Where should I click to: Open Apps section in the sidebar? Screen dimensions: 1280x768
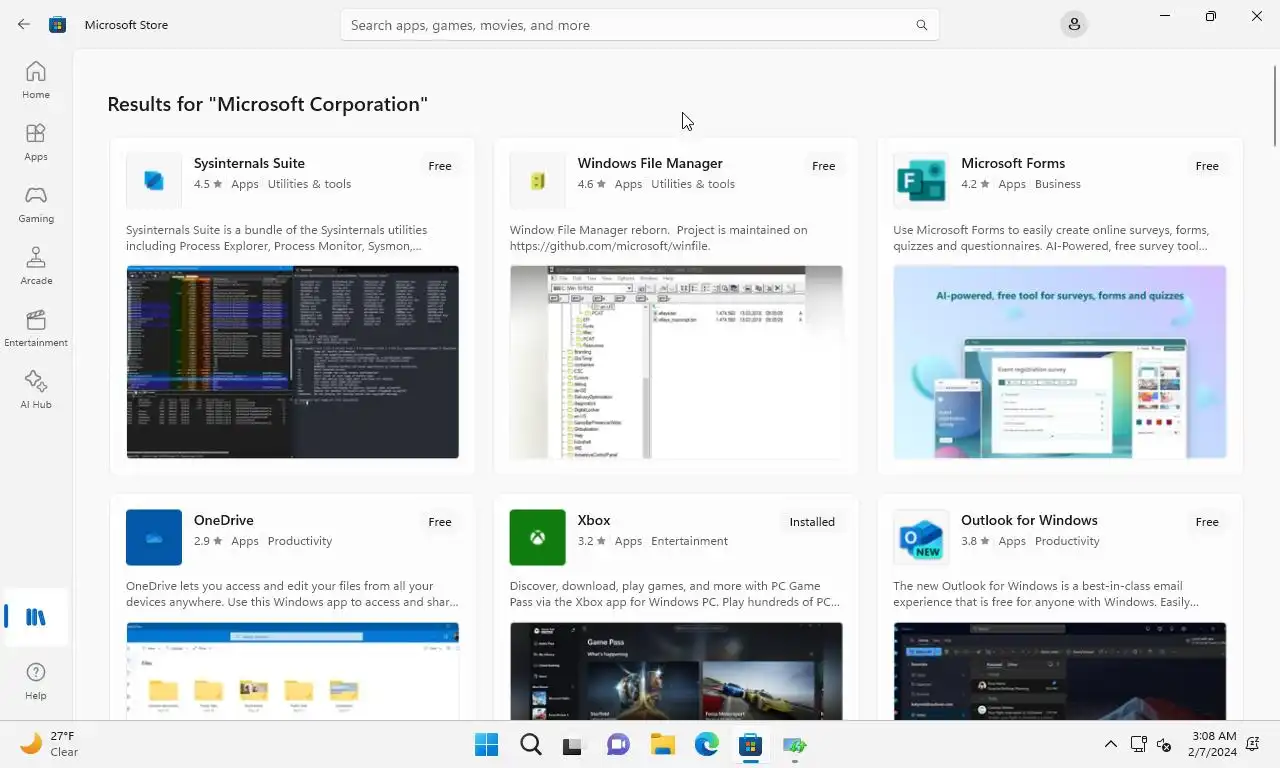[x=36, y=142]
